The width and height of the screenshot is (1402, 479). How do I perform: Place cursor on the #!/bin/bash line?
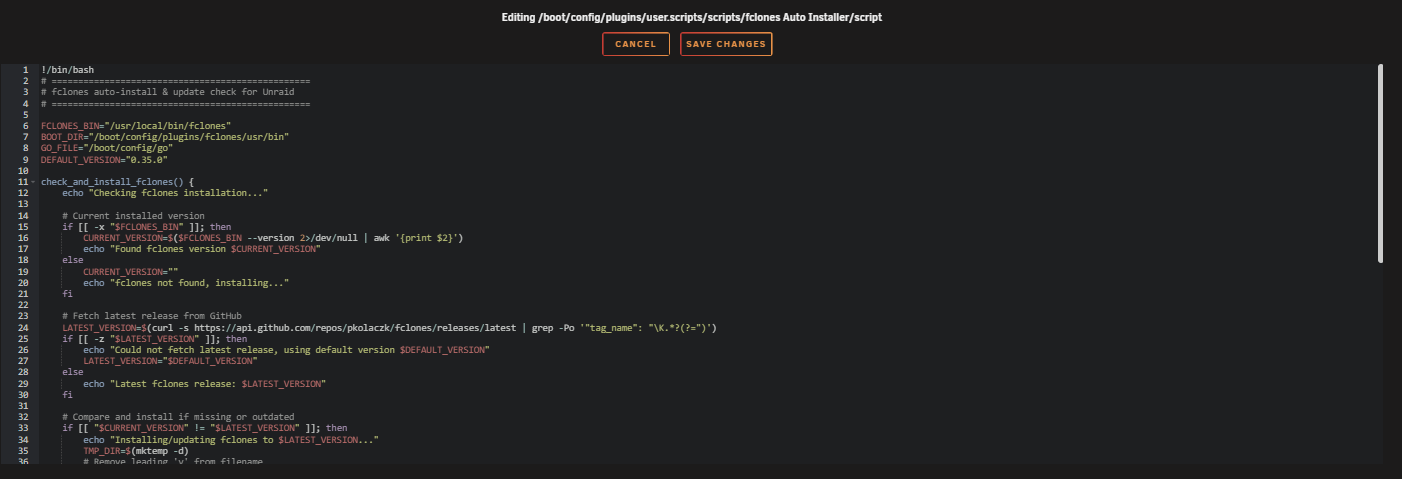68,70
